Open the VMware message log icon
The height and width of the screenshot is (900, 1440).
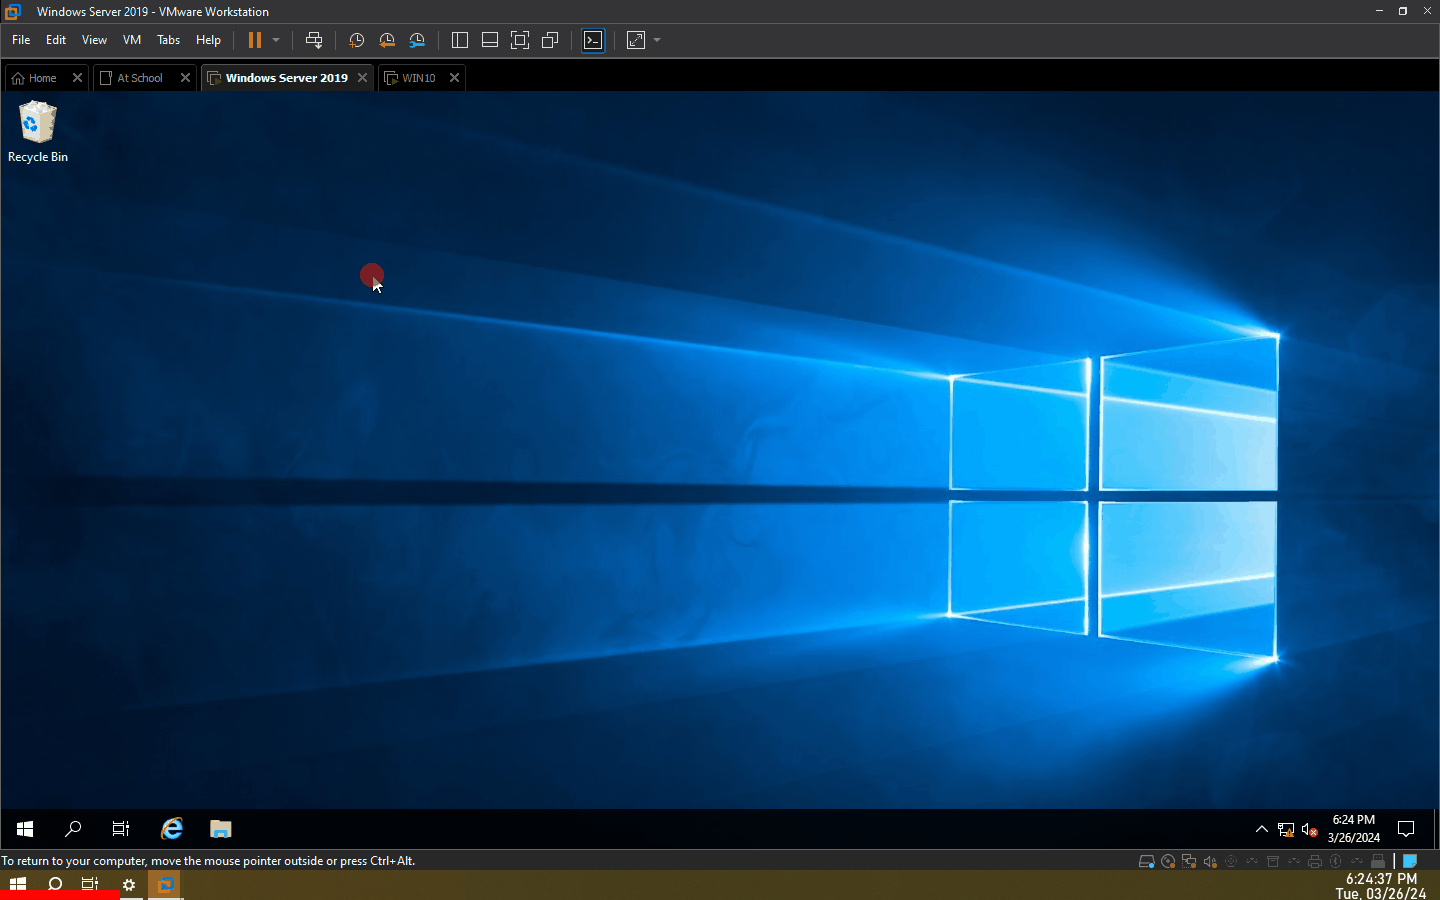(x=1410, y=861)
